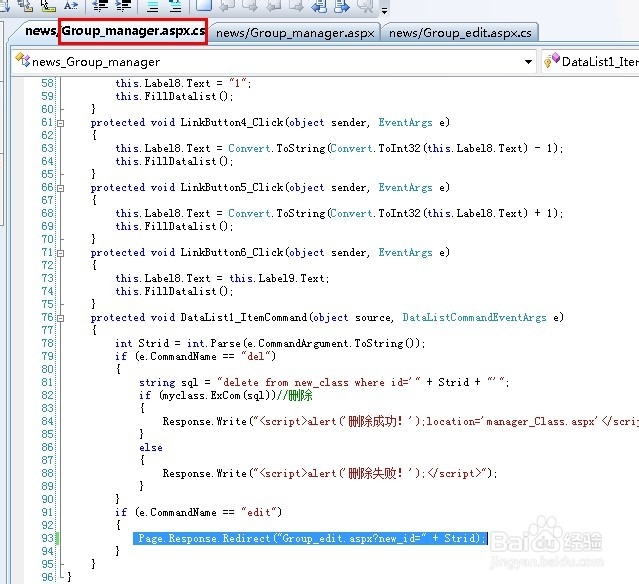Go to previous bookmark in folder
The image size is (639, 584).
[x=272, y=5]
